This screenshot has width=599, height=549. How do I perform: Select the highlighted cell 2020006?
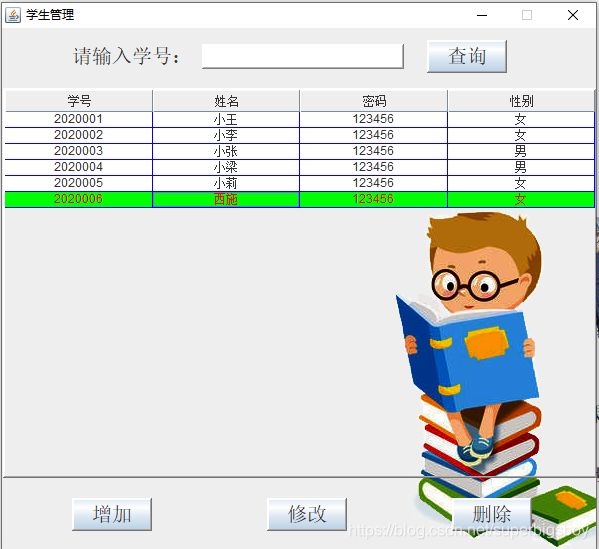(79, 199)
